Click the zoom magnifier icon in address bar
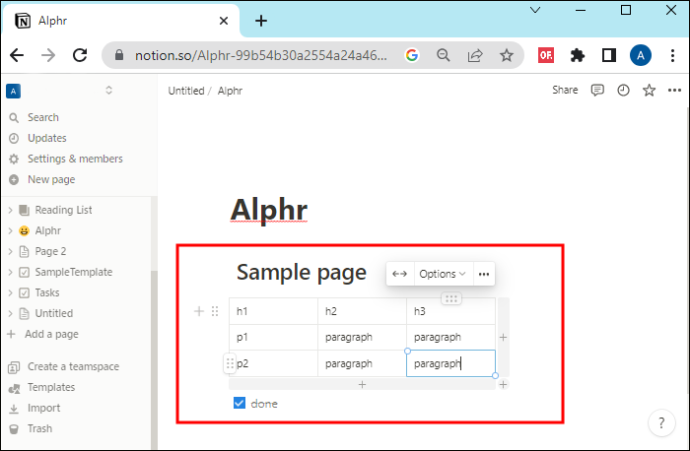This screenshot has width=690, height=451. pyautogui.click(x=443, y=55)
